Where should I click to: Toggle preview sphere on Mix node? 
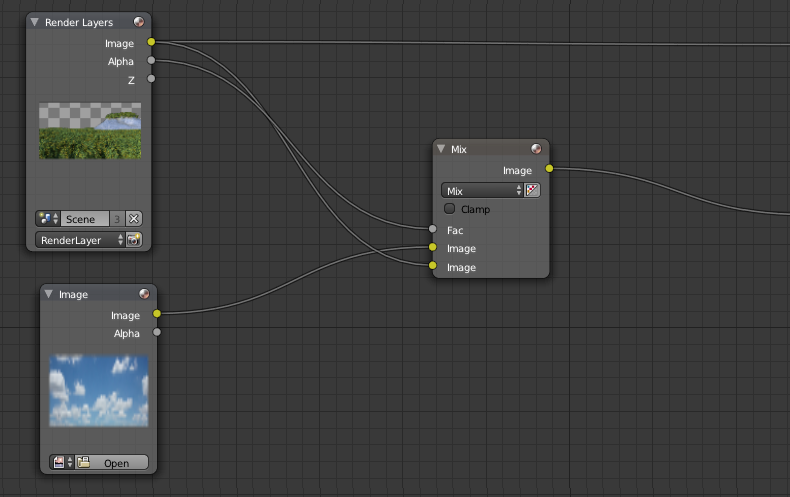(x=536, y=149)
